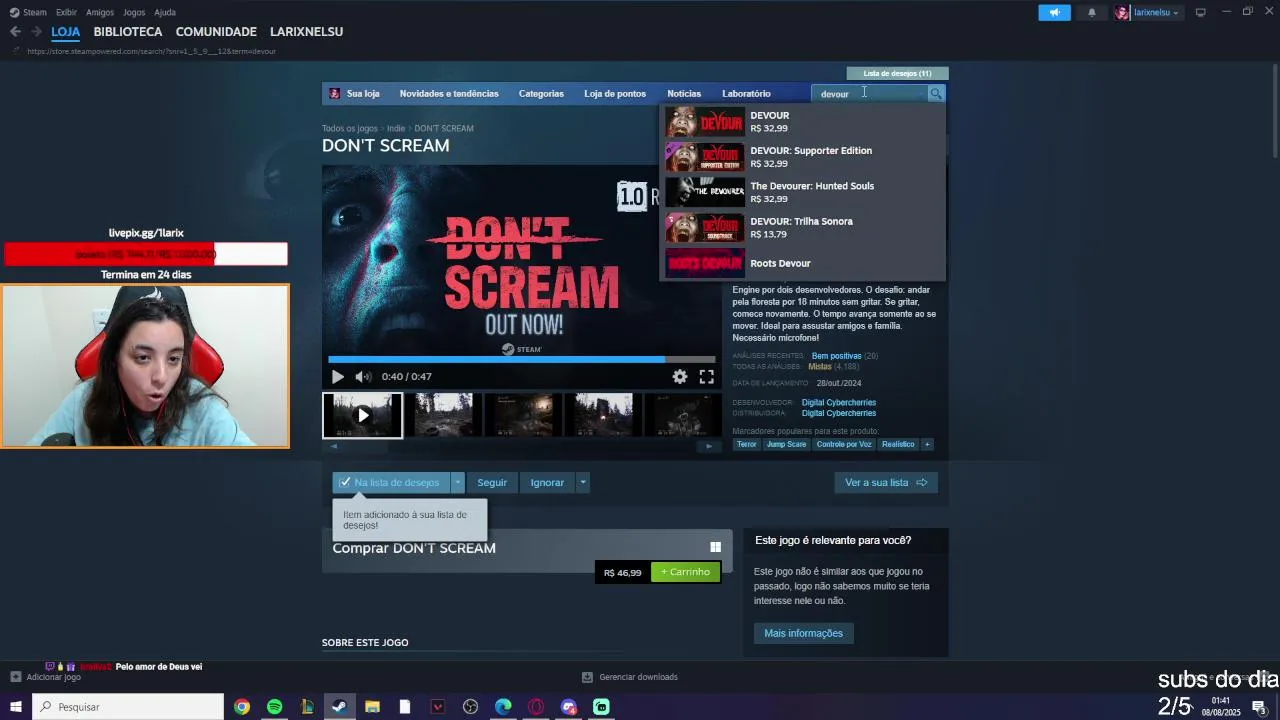Open File Explorer from the taskbar
This screenshot has height=720, width=1280.
[372, 707]
